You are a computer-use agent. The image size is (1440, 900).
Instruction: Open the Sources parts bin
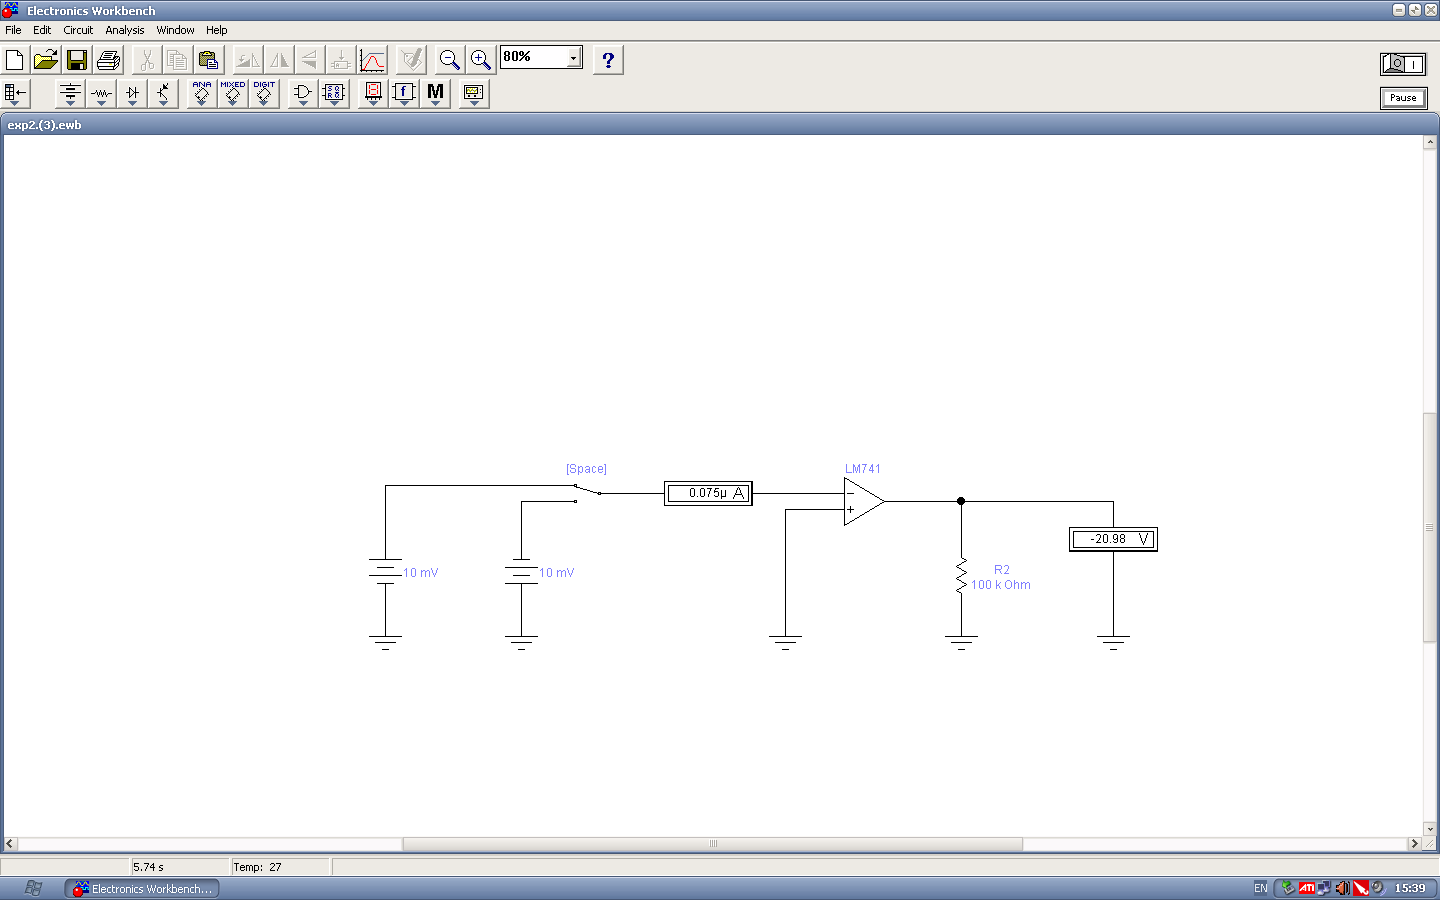tap(70, 94)
